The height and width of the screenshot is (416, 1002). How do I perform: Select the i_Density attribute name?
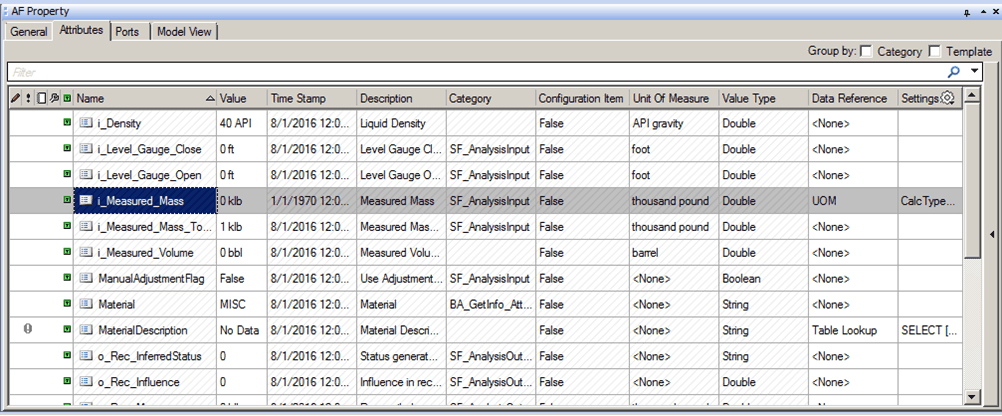pos(119,123)
